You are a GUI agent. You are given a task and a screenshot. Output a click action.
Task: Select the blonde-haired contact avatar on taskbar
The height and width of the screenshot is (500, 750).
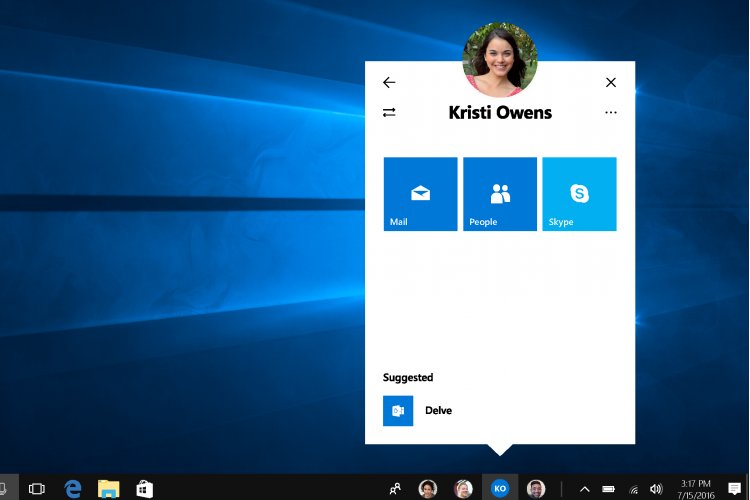click(x=463, y=489)
